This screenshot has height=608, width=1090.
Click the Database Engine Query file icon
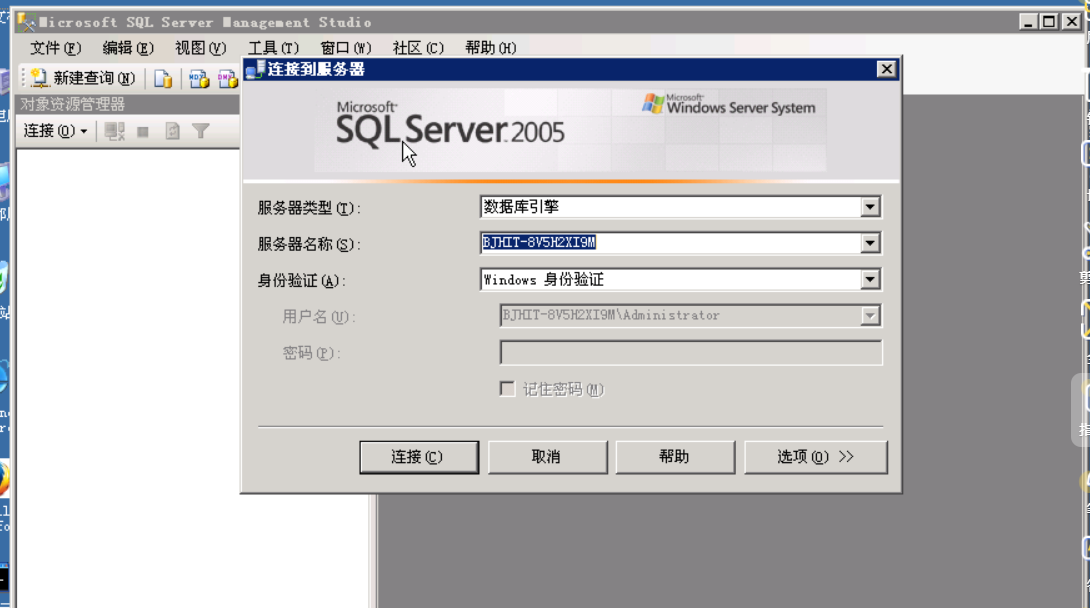163,79
